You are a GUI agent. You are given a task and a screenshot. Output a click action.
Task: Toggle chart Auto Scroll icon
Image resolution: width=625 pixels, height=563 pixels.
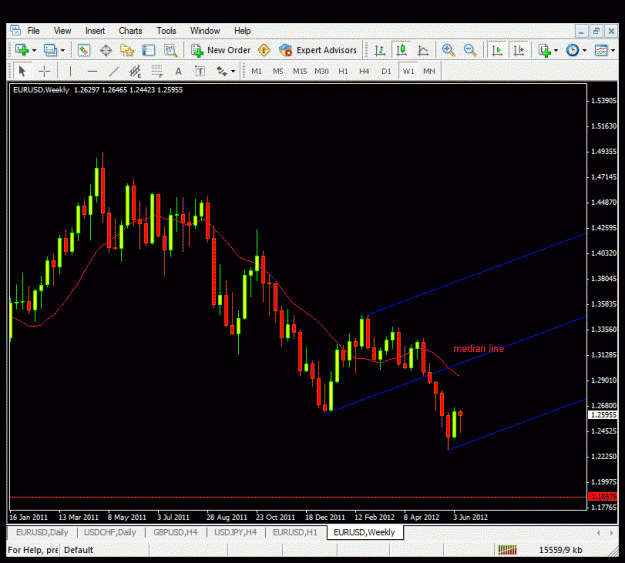coord(497,50)
